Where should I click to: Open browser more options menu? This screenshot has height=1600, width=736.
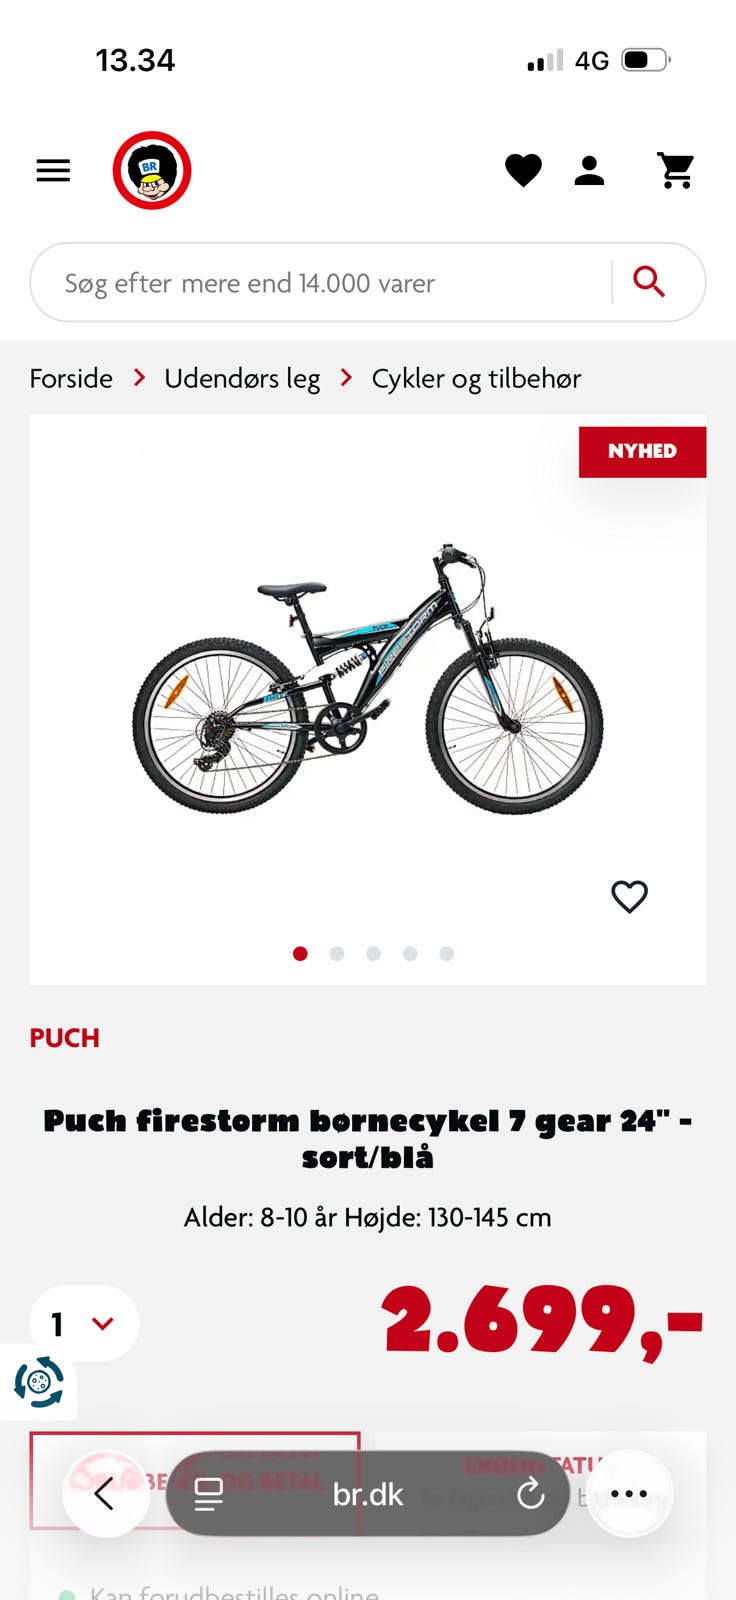click(x=629, y=1494)
